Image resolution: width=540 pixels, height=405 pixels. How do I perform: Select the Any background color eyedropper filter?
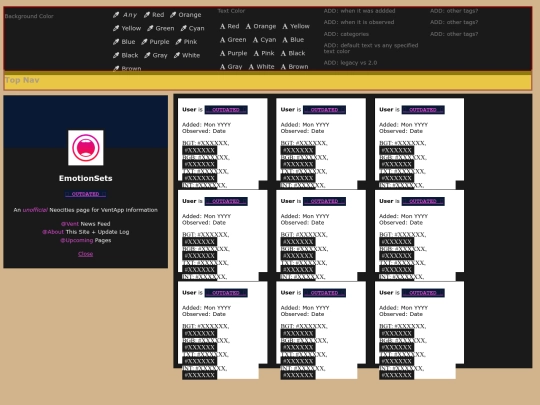coord(125,15)
